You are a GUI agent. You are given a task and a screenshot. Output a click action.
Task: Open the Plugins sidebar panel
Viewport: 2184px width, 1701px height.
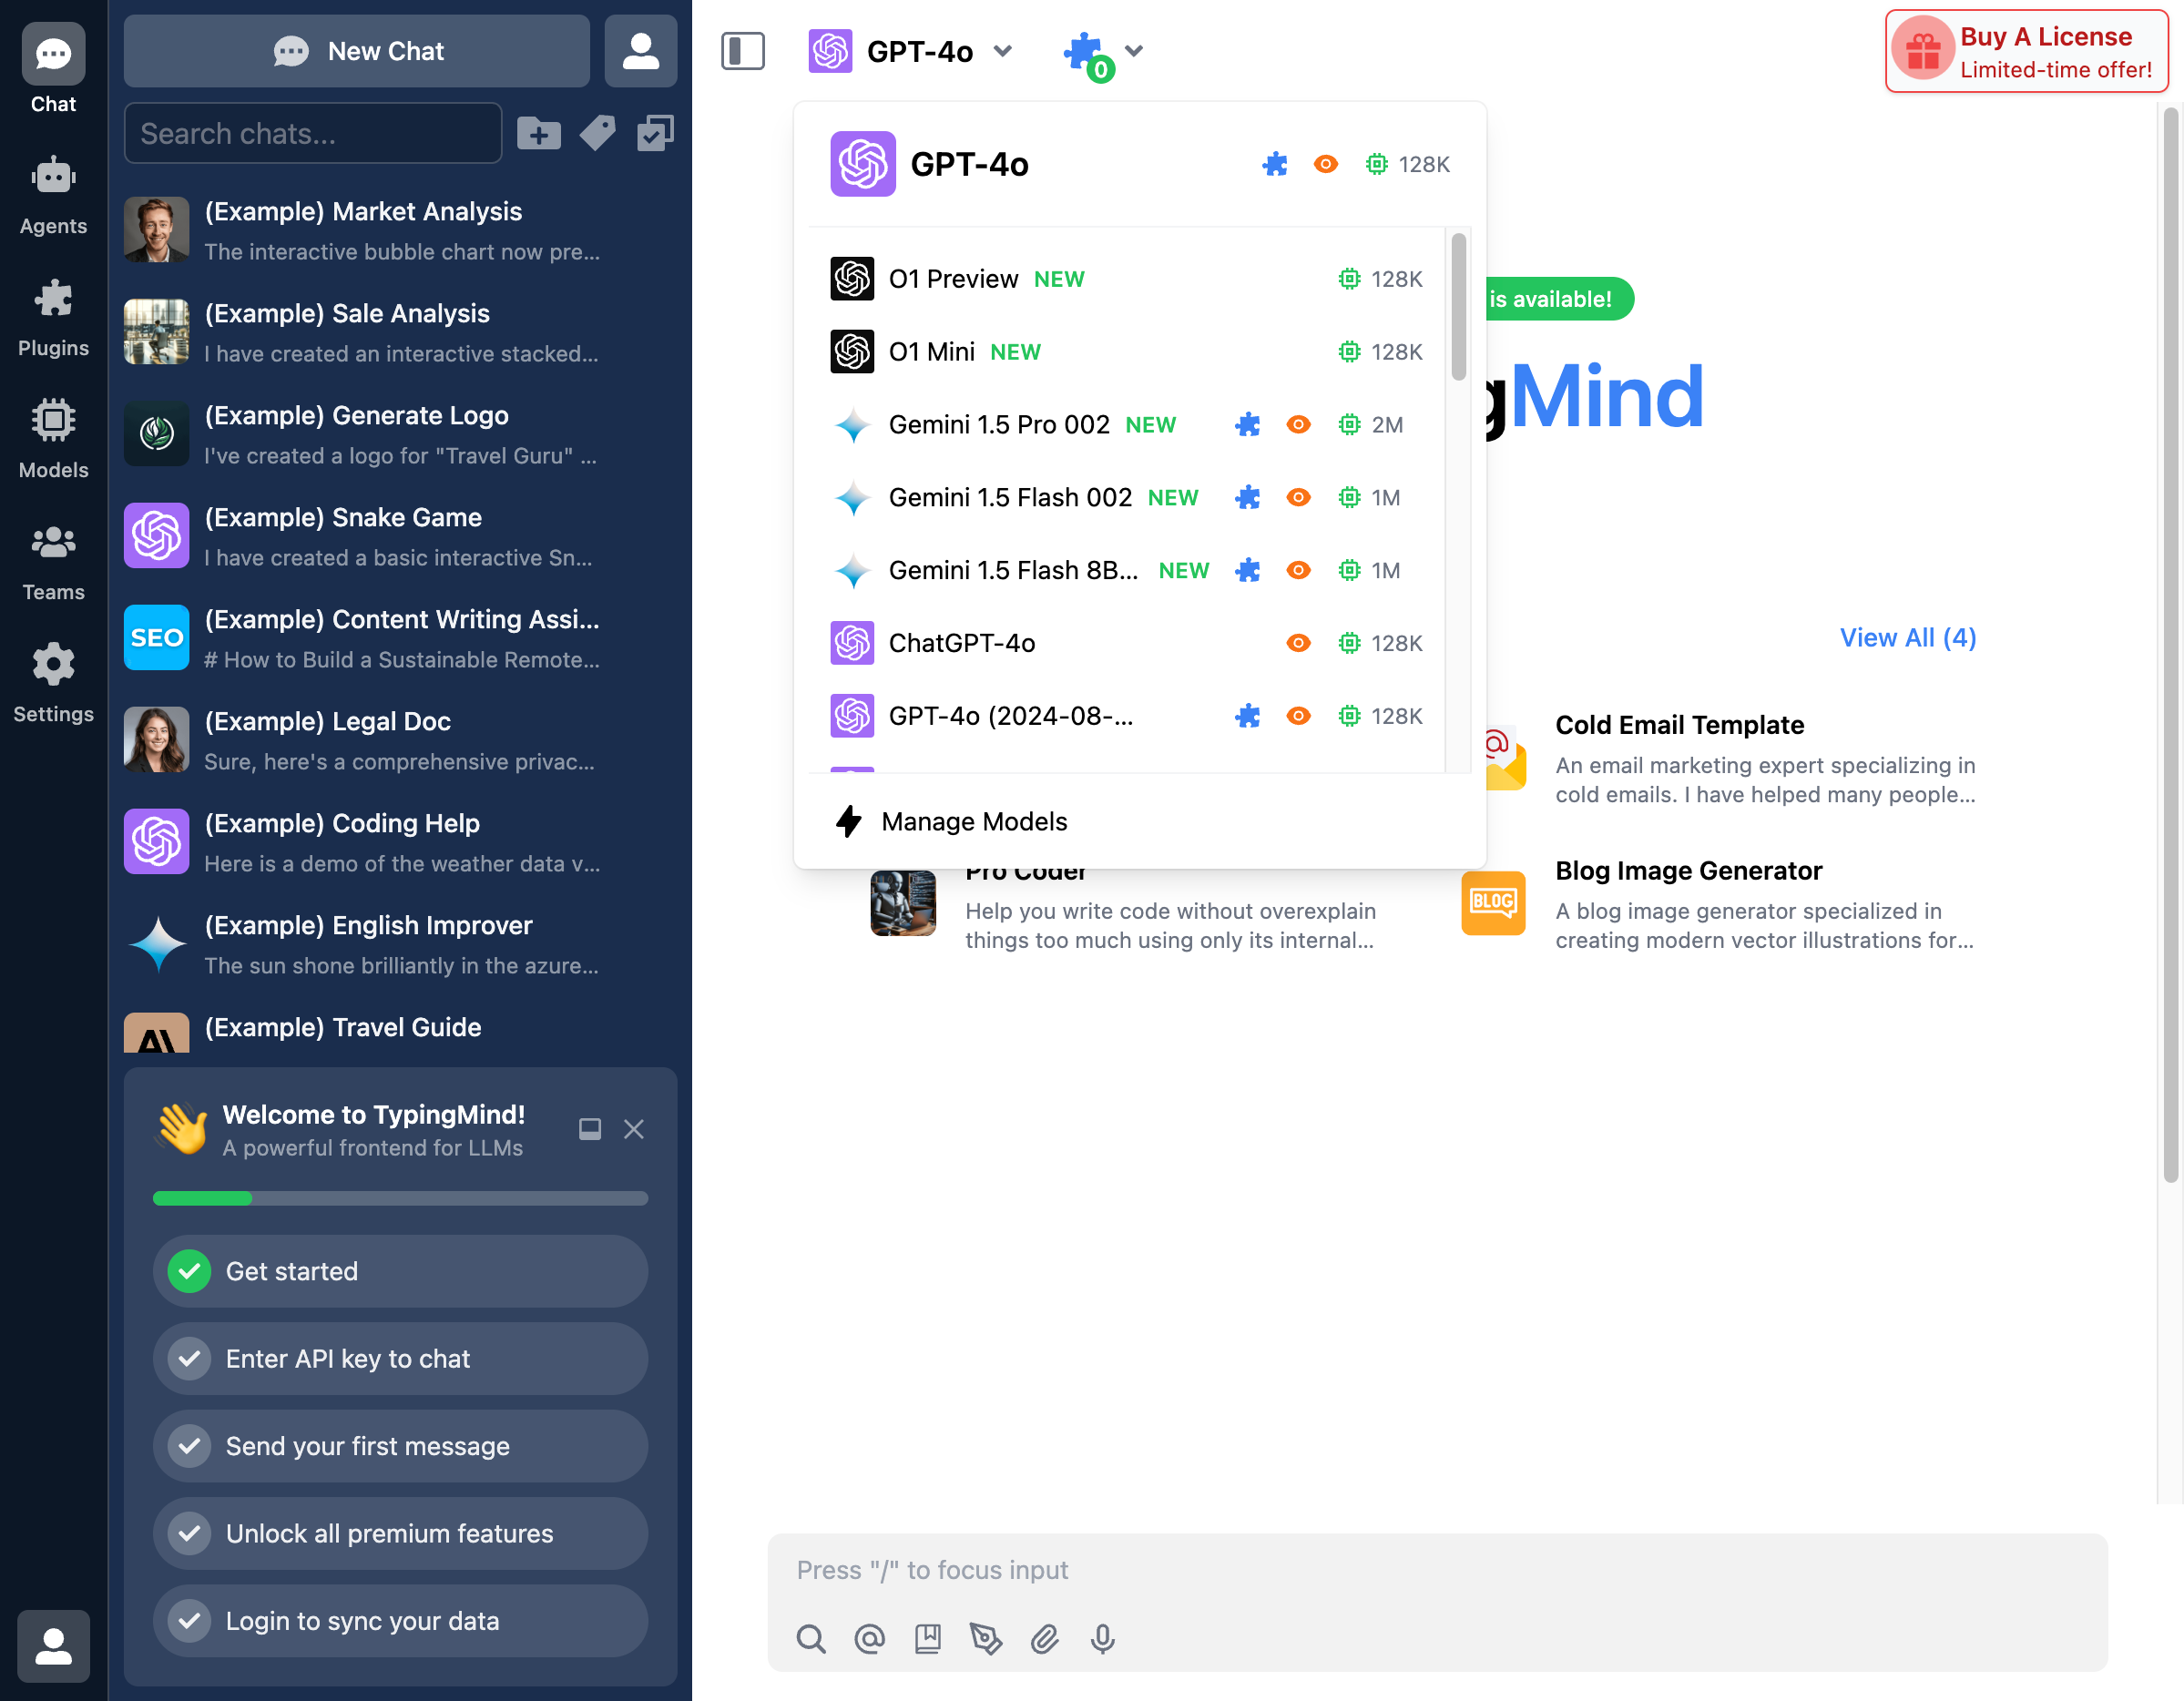(x=53, y=315)
